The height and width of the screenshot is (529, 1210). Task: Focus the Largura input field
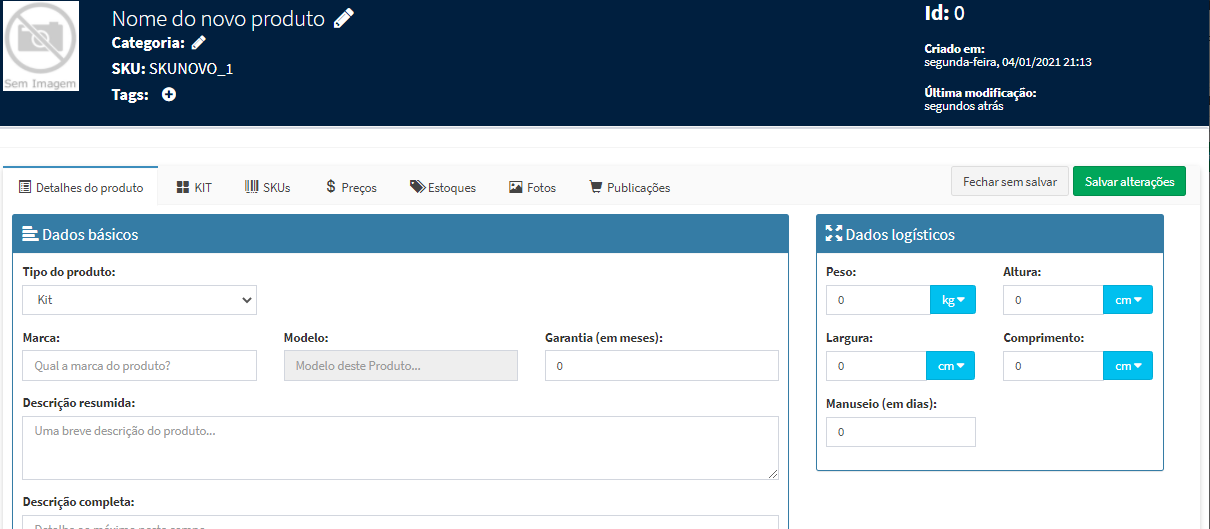tap(876, 366)
